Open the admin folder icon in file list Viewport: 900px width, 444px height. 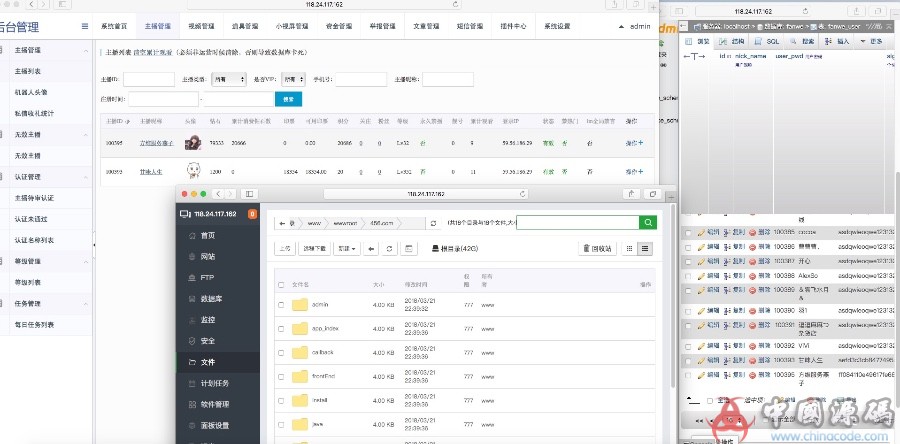300,305
